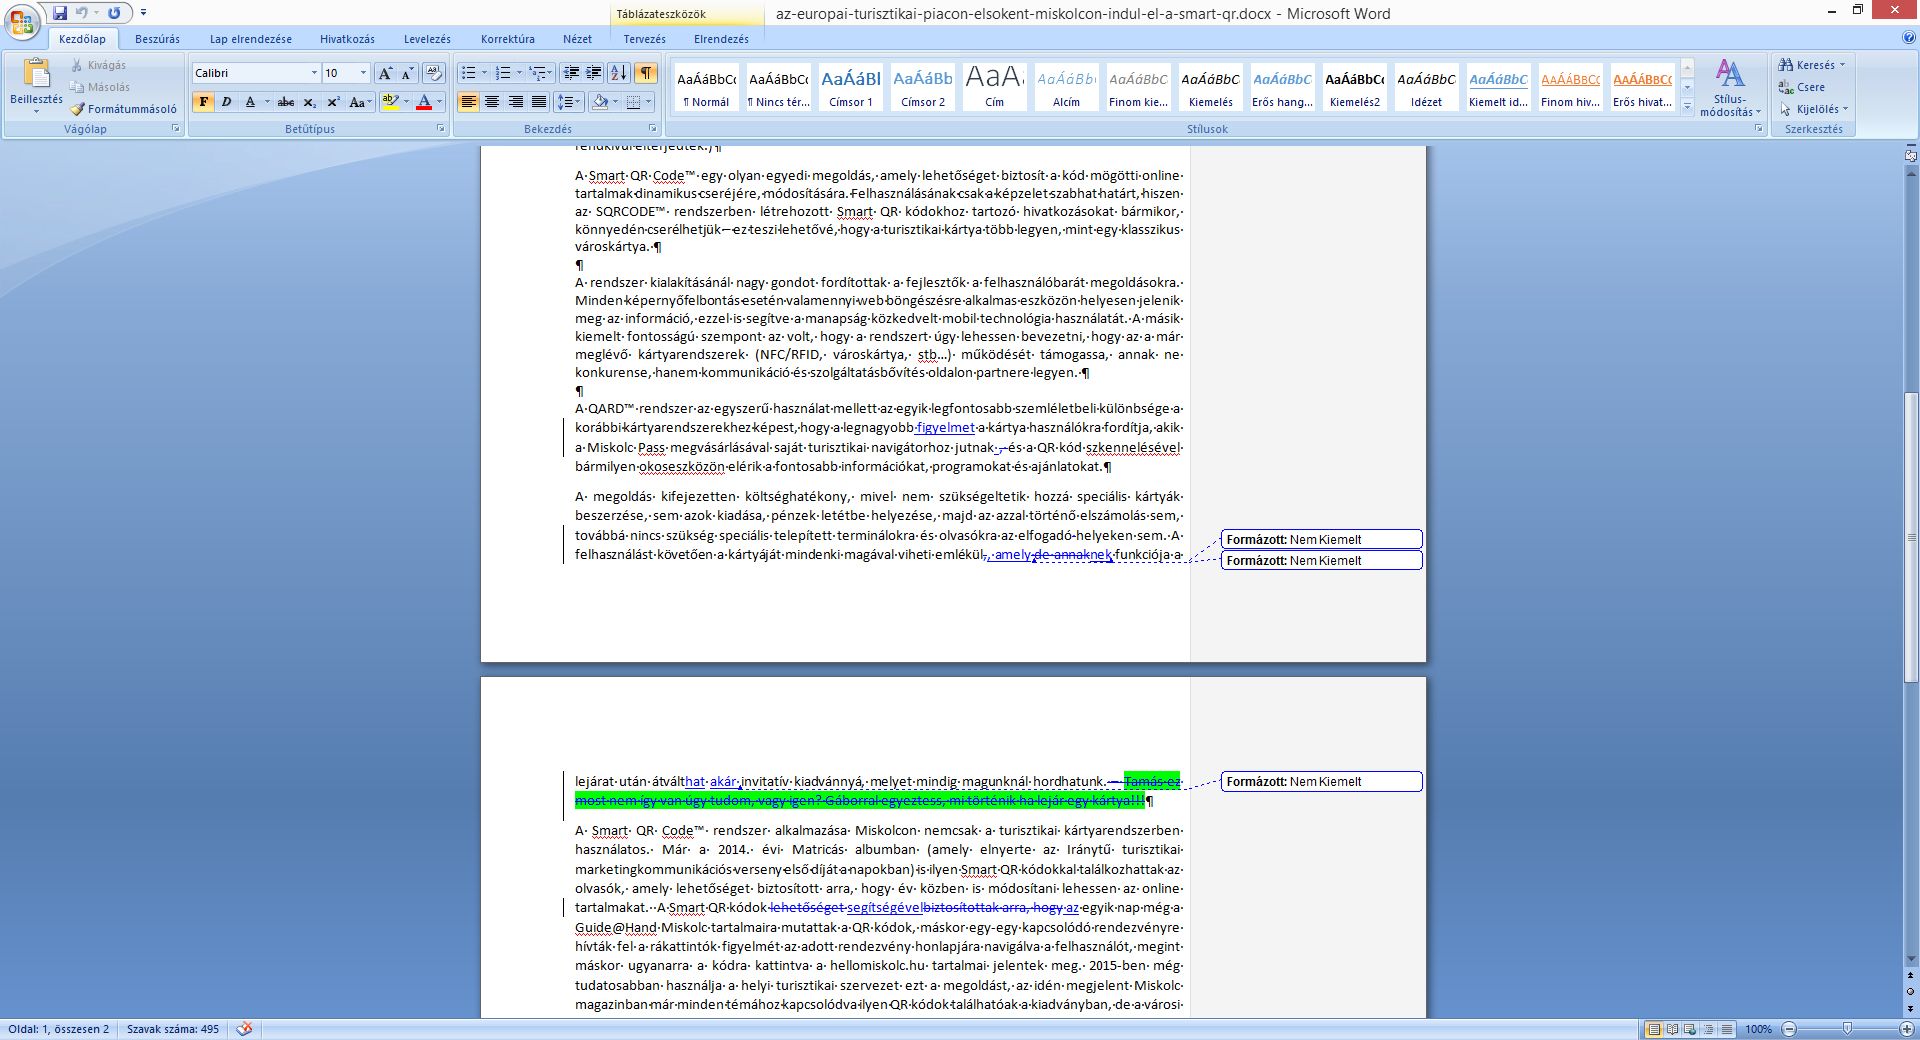Increase font size with grow icon
Viewport: 1920px width, 1040px height.
(x=385, y=73)
